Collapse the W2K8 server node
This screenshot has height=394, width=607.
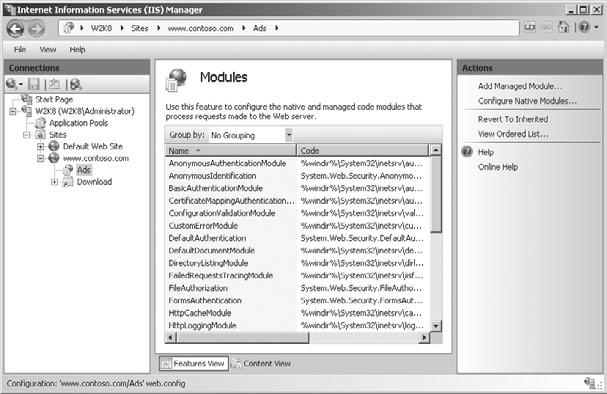13,111
